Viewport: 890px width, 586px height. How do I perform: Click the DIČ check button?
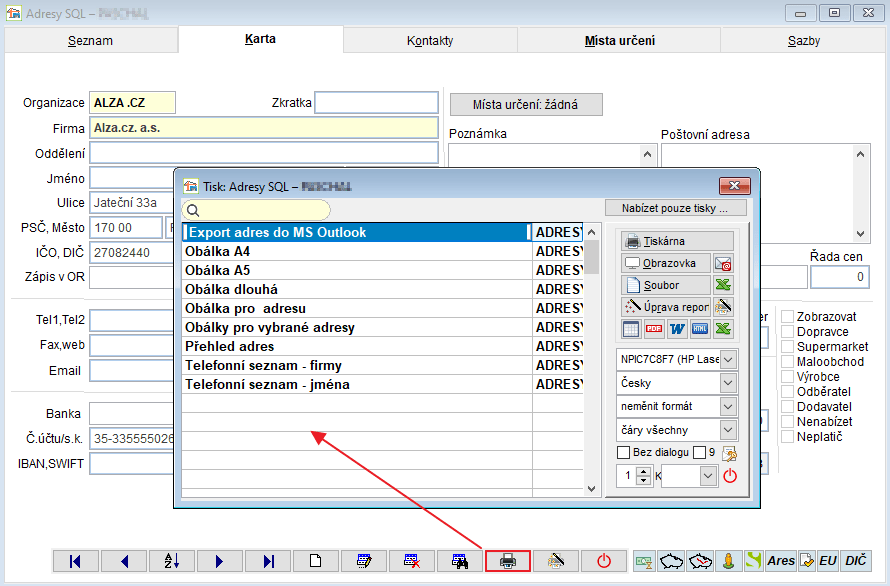point(855,561)
